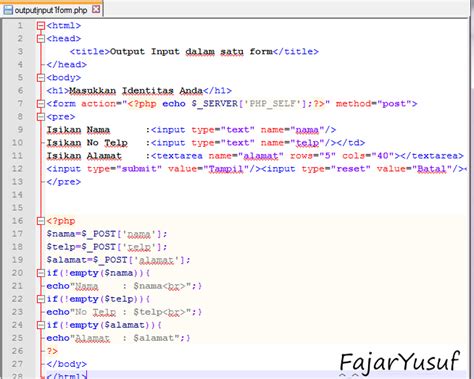The height and width of the screenshot is (379, 474).
Task: Click the </pre> closing tag on line 13
Action: tap(64, 182)
